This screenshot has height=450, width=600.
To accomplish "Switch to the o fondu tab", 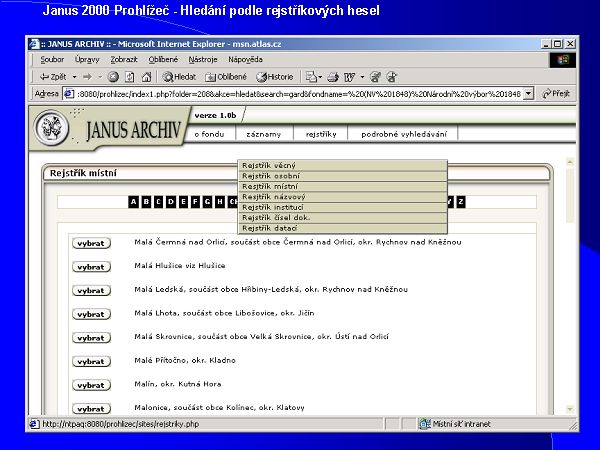I will [x=209, y=134].
